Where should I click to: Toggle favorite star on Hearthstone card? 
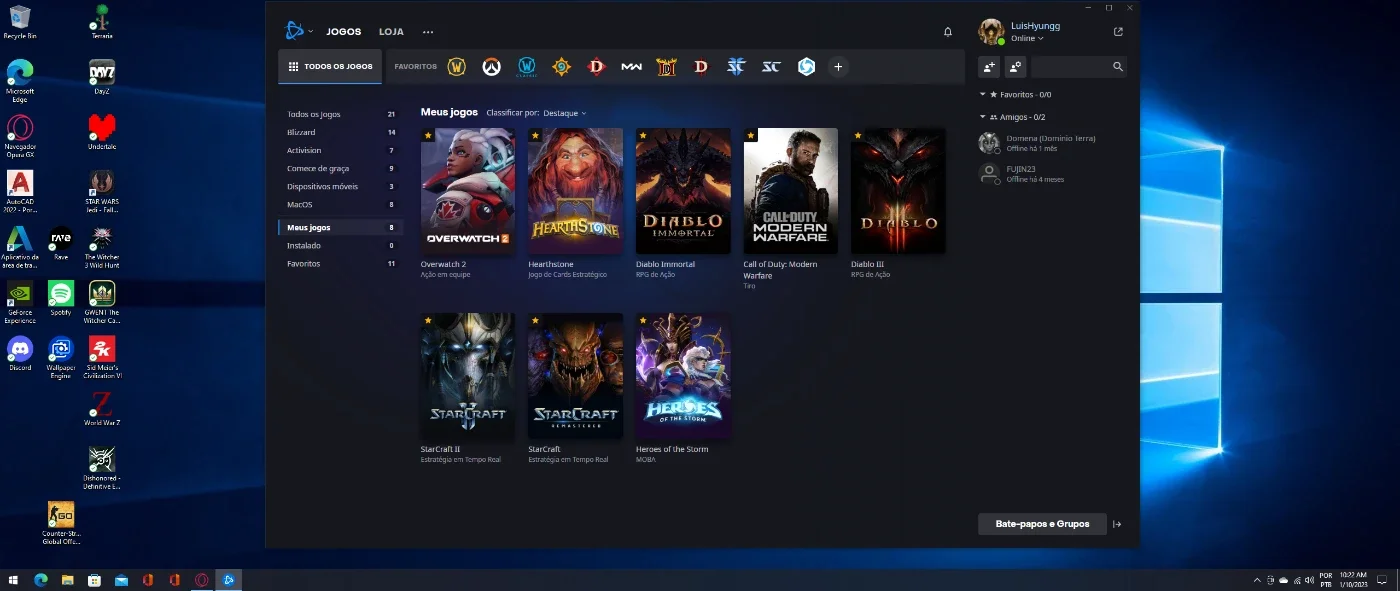click(535, 135)
